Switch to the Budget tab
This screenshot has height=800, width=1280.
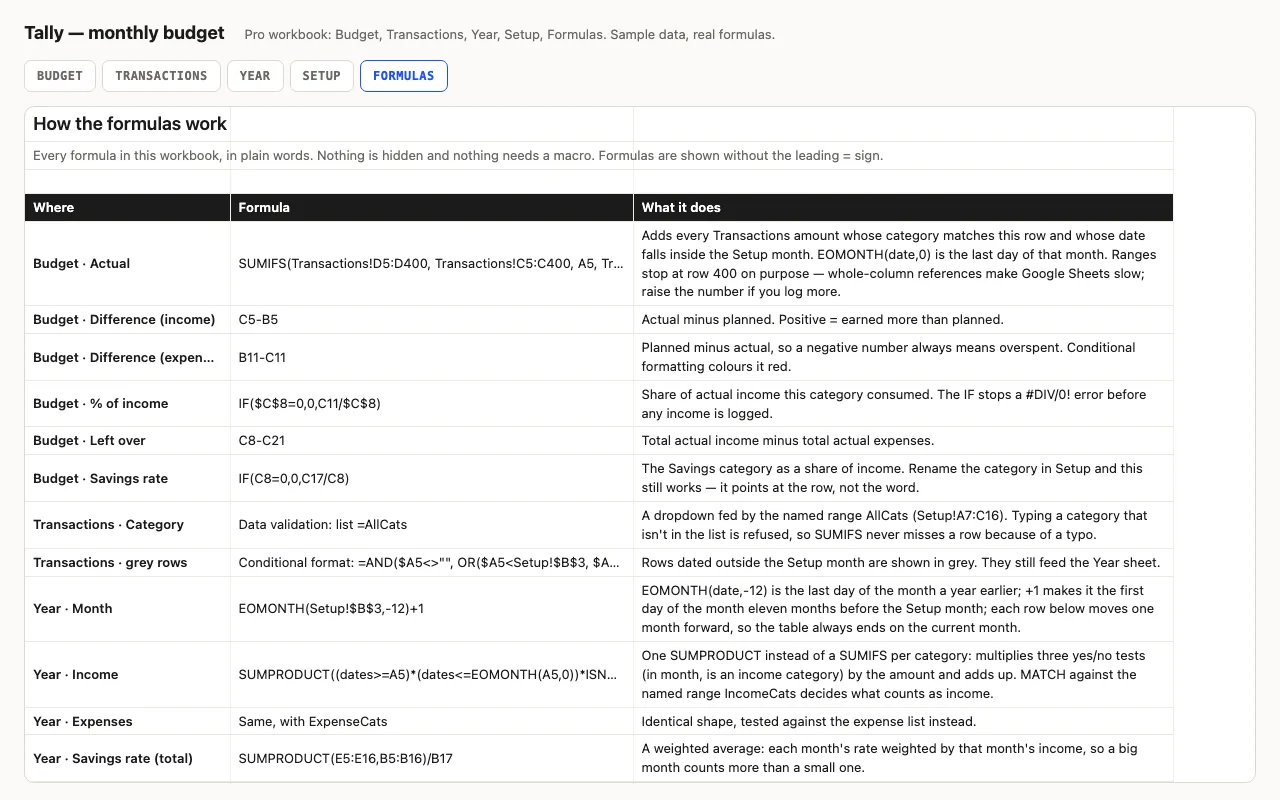(x=60, y=76)
